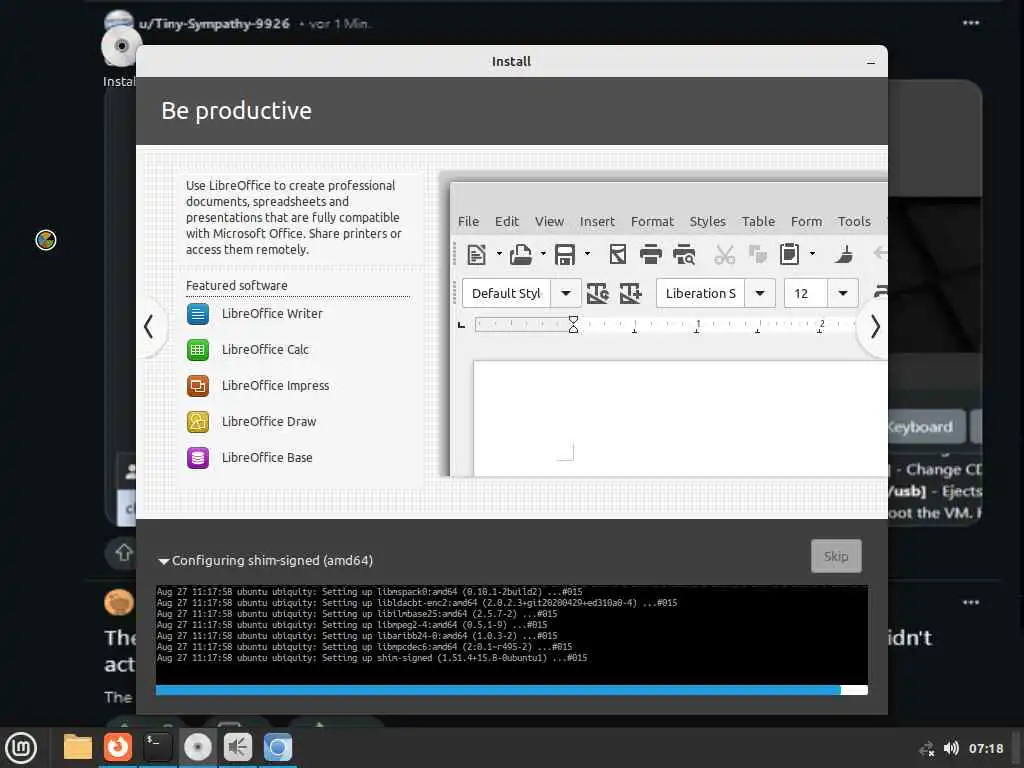Open the Edit menu in Writer preview

[x=507, y=222]
